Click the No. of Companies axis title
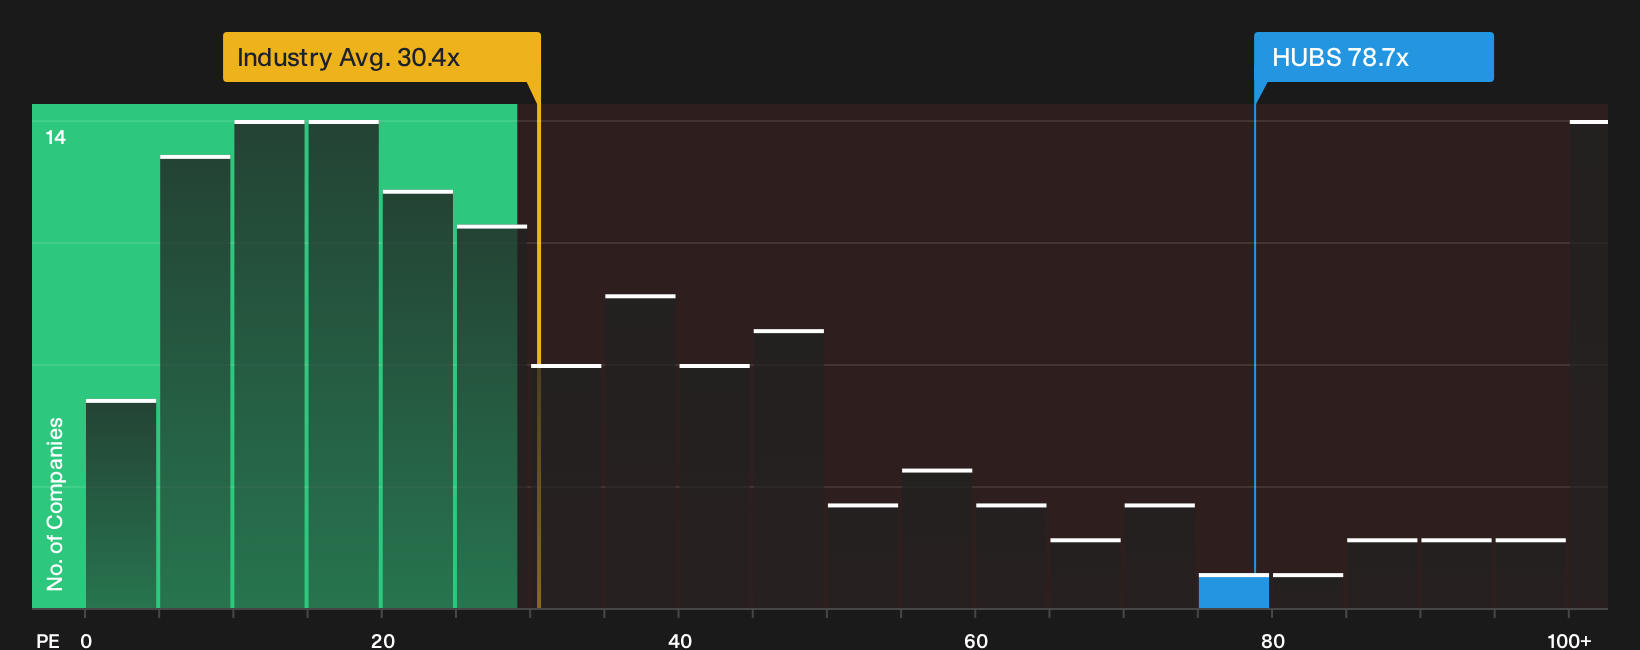Image resolution: width=1640 pixels, height=650 pixels. (x=55, y=504)
